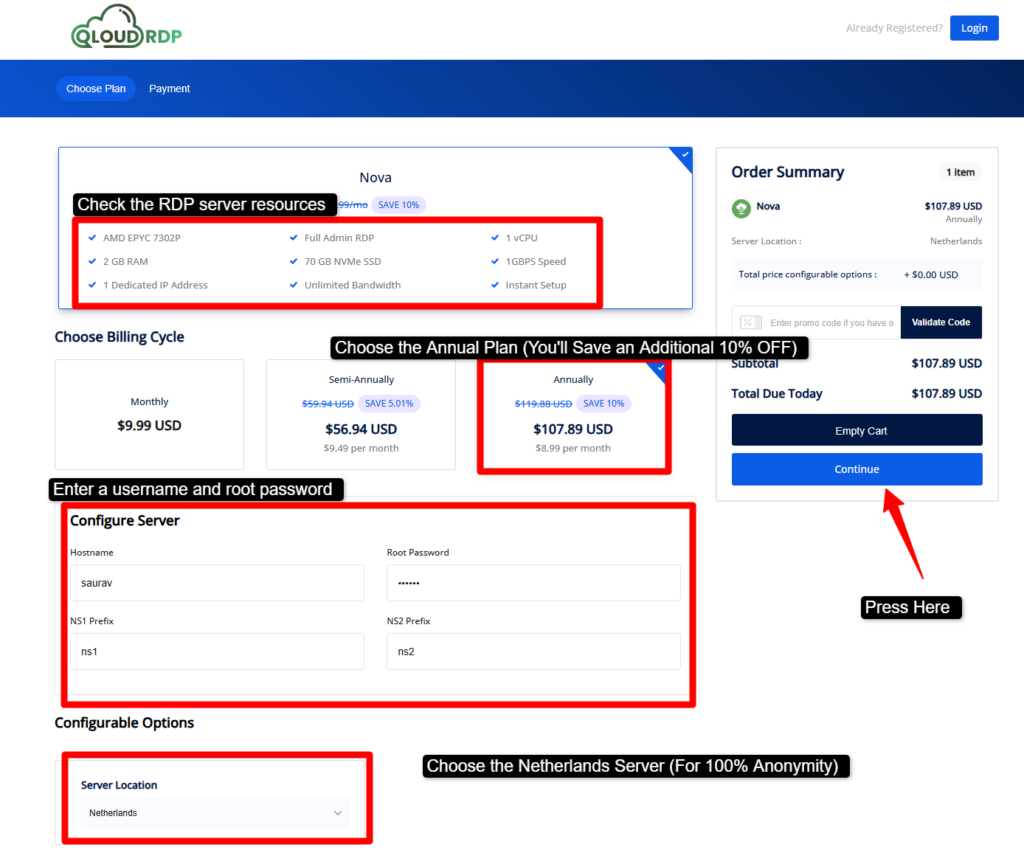
Task: Click the Netherlands server location value in summary
Action: 956,241
